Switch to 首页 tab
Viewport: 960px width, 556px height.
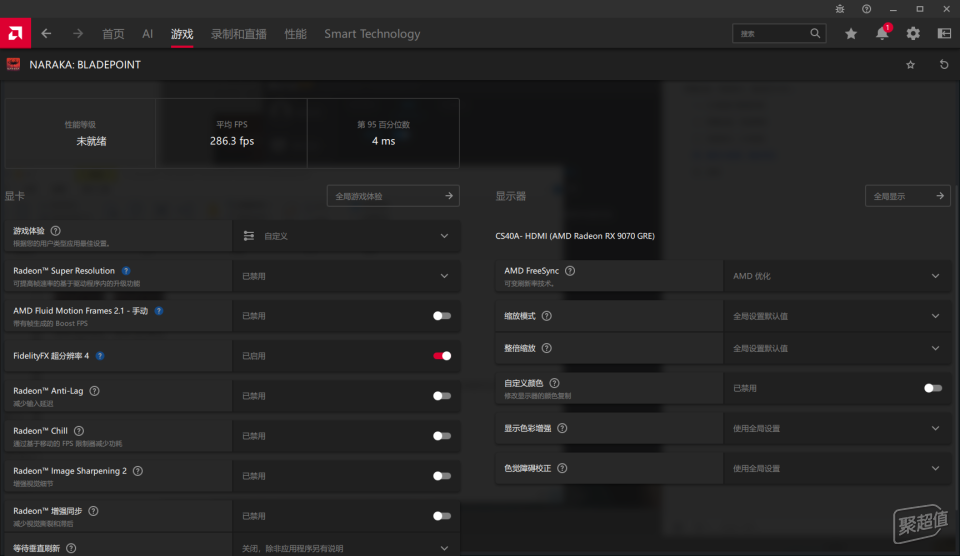113,34
